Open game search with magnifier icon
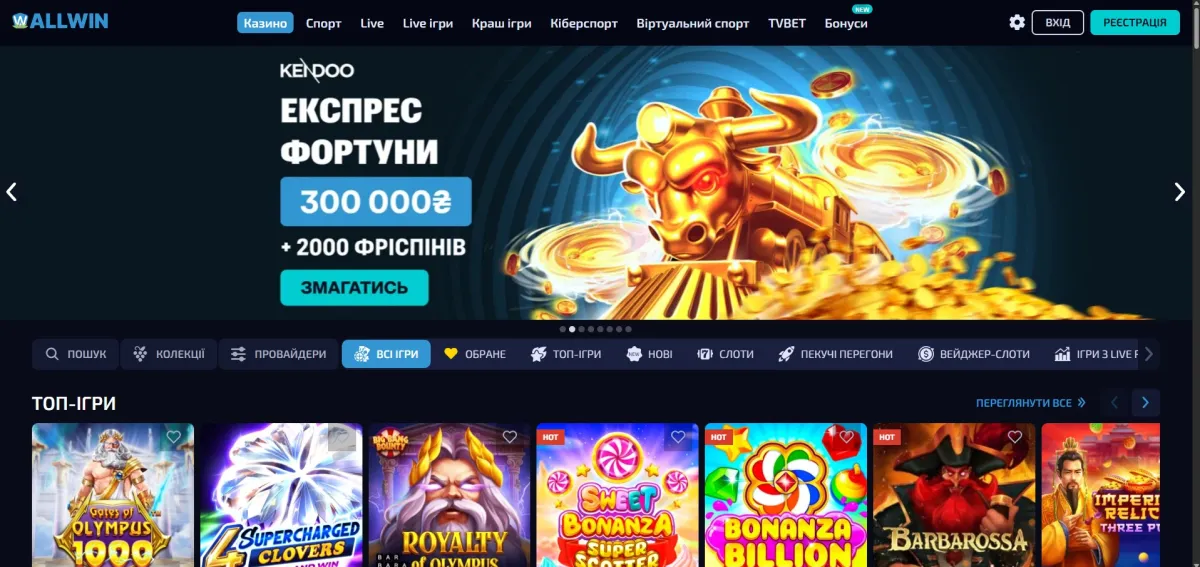Screen dimensions: 1200x567 click(76, 354)
